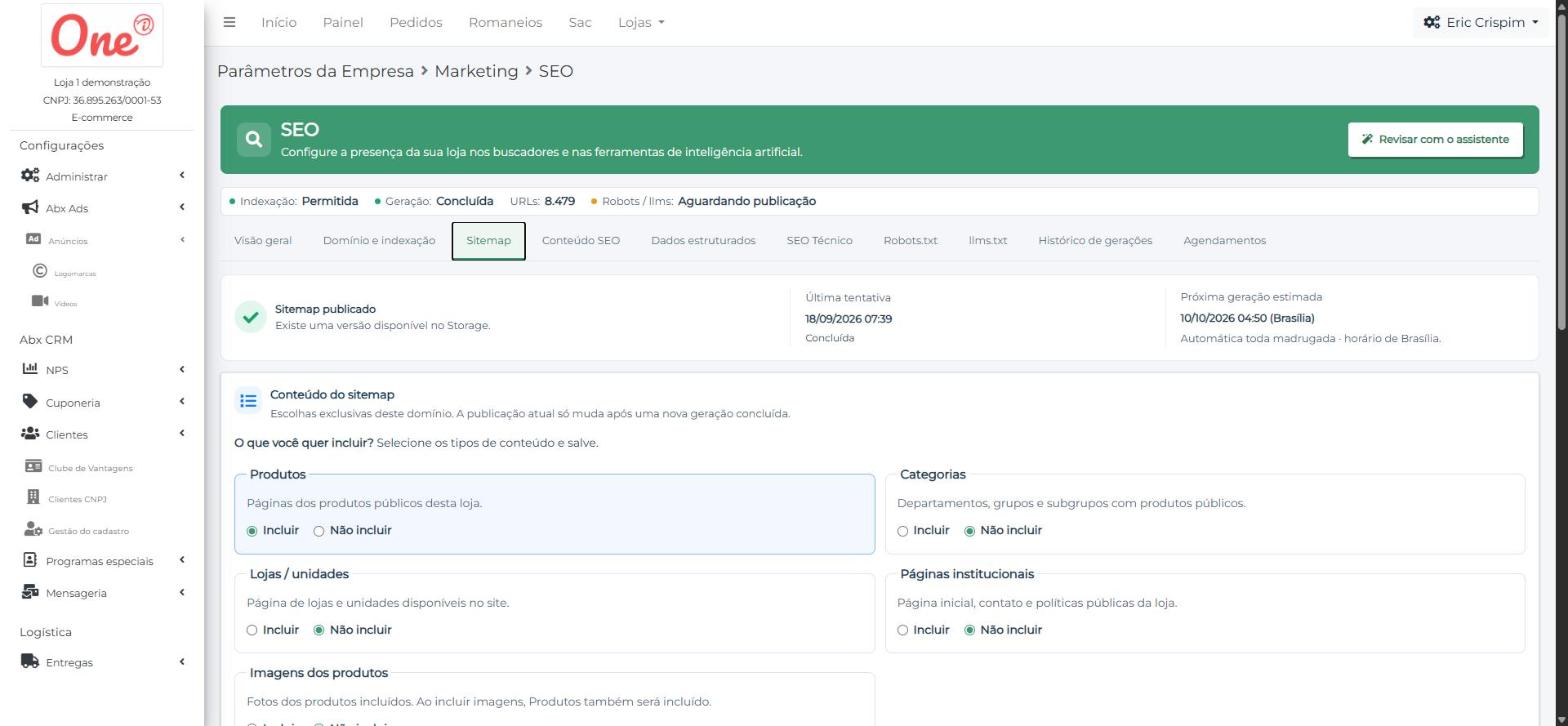
Task: Click the Logomarcas copyright icon
Action: [x=40, y=271]
